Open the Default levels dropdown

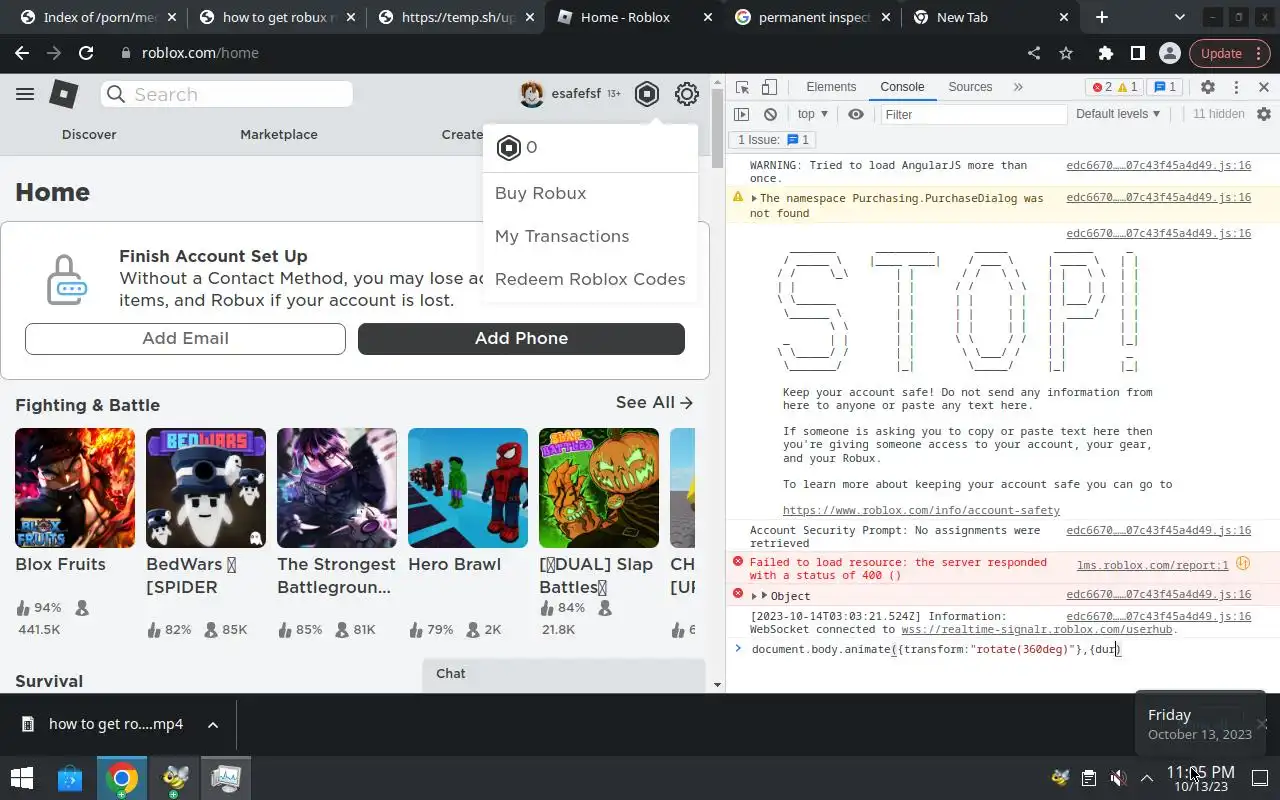[x=1118, y=114]
